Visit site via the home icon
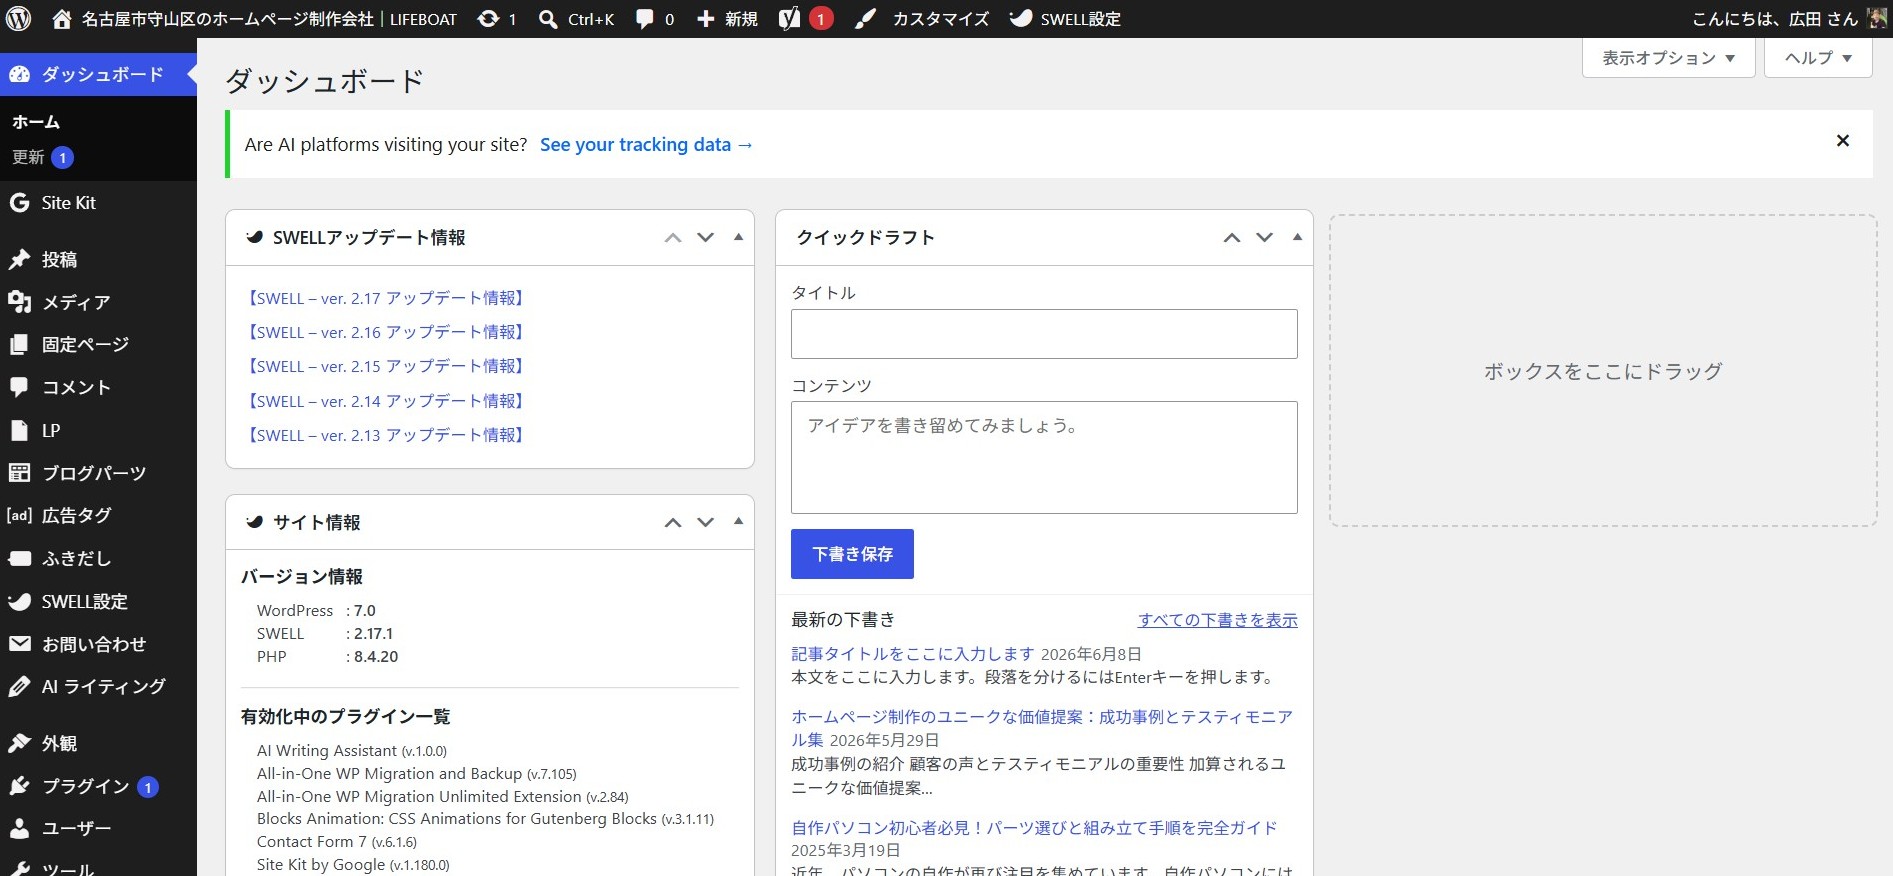This screenshot has height=876, width=1893. pos(62,19)
